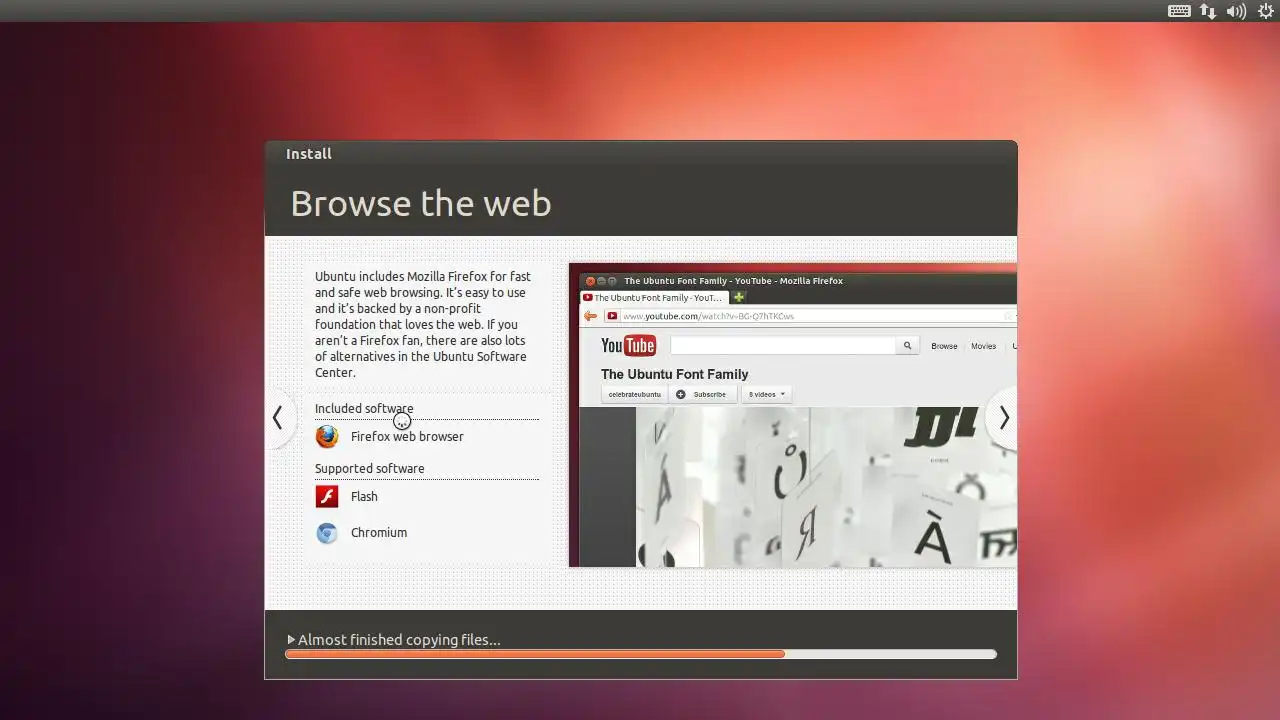The width and height of the screenshot is (1280, 720).
Task: Click the Install window title
Action: pyautogui.click(x=309, y=154)
